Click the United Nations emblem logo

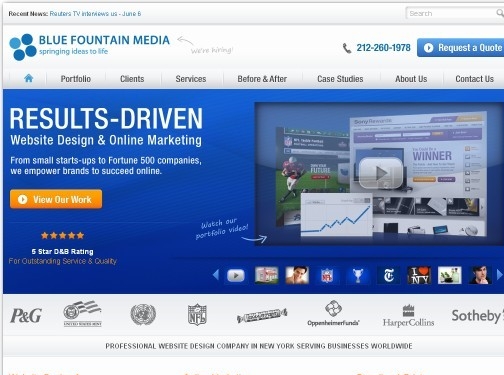(x=143, y=314)
